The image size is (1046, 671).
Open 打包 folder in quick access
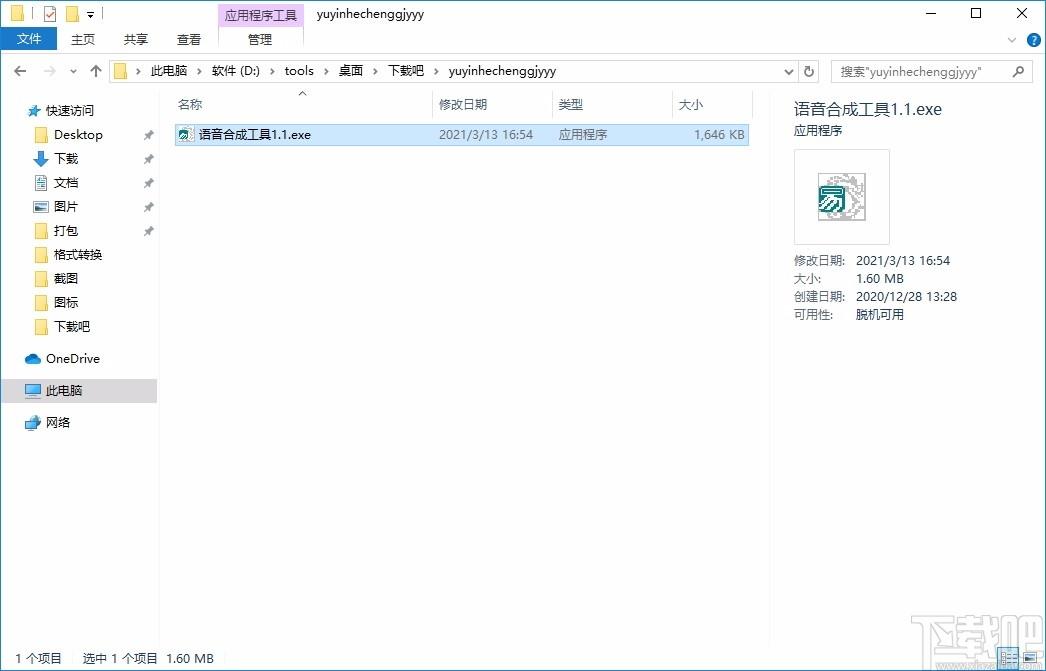[66, 231]
